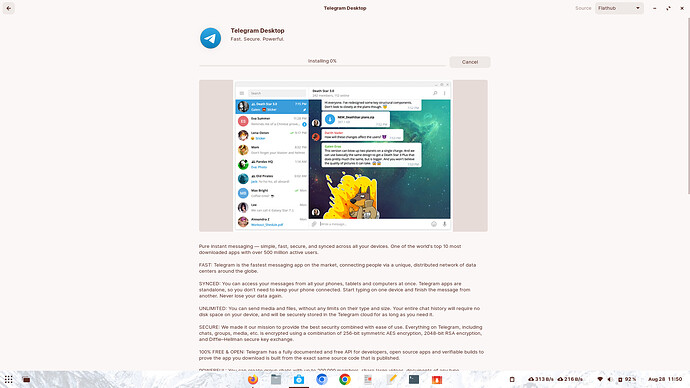
Task: Click the 'Telegram Desktop' window title in the header bar
Action: point(345,8)
